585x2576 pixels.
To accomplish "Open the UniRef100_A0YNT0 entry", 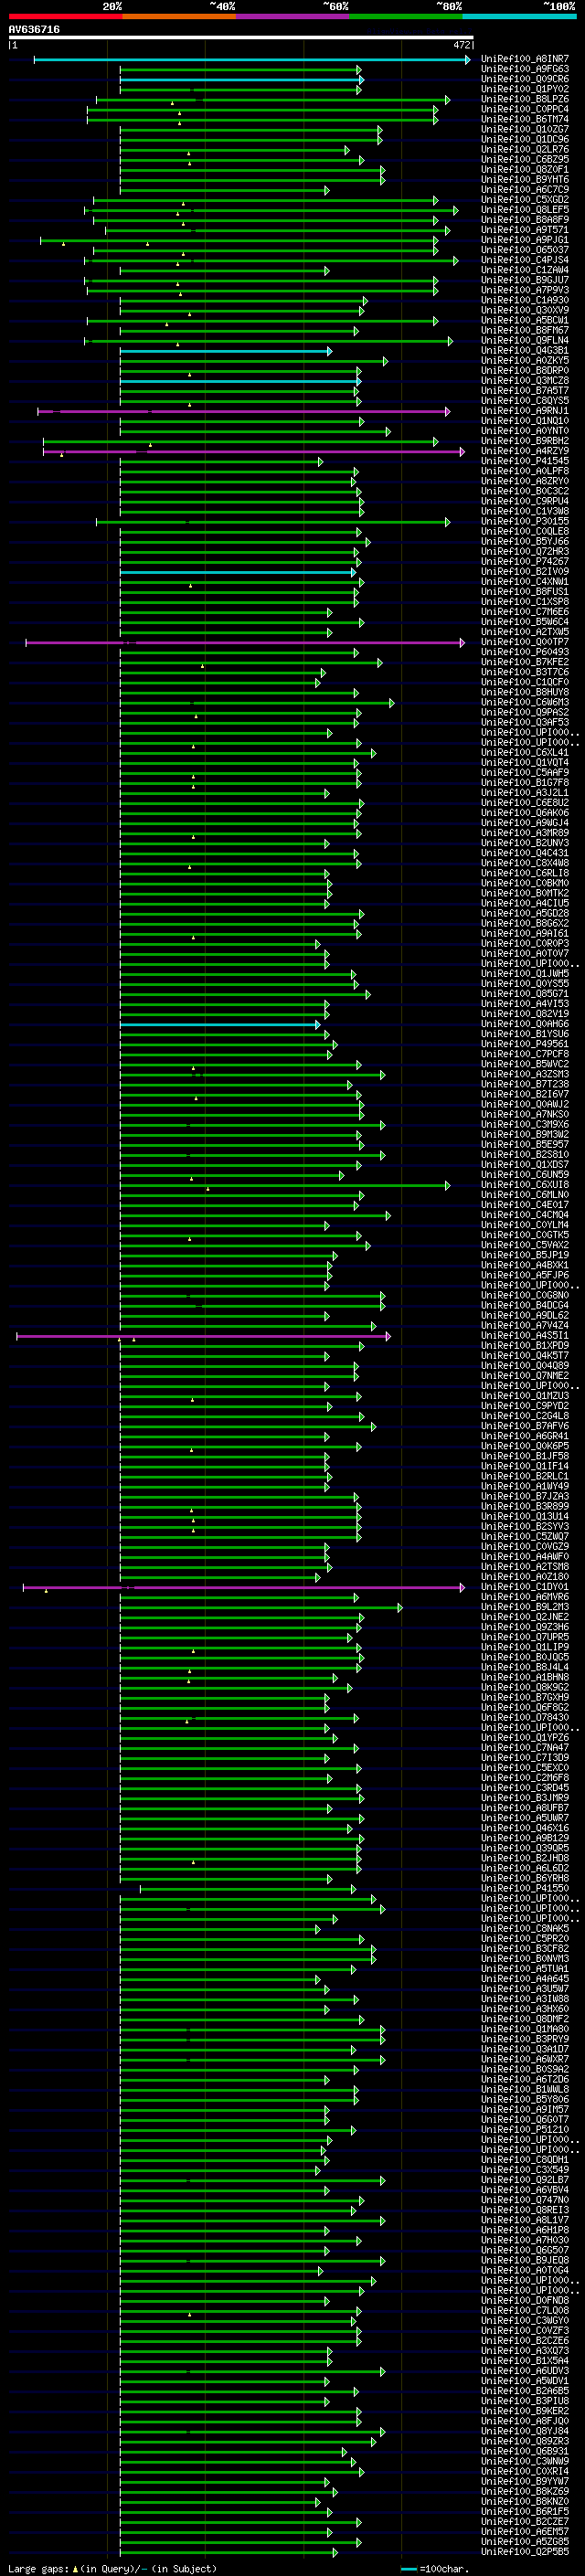I will point(525,431).
